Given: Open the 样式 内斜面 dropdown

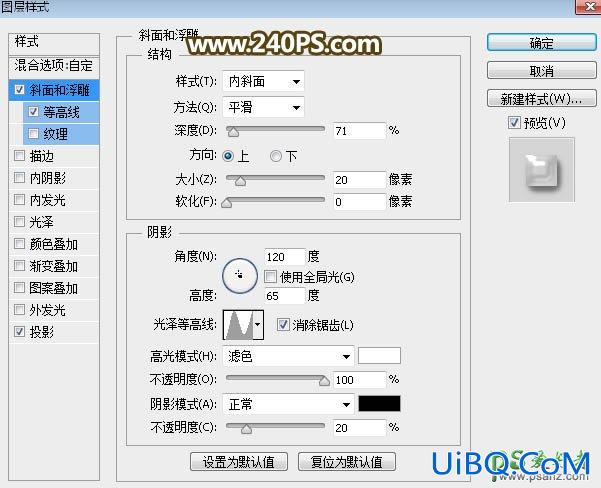Looking at the screenshot, I should coord(263,81).
